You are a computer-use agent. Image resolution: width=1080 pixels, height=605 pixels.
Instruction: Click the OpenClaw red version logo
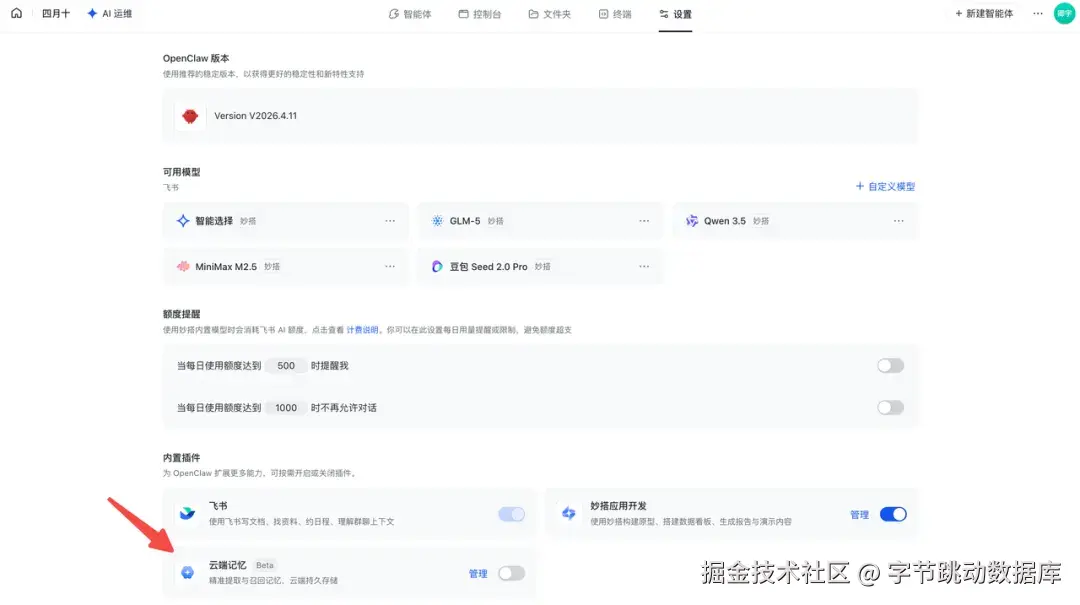click(x=190, y=116)
